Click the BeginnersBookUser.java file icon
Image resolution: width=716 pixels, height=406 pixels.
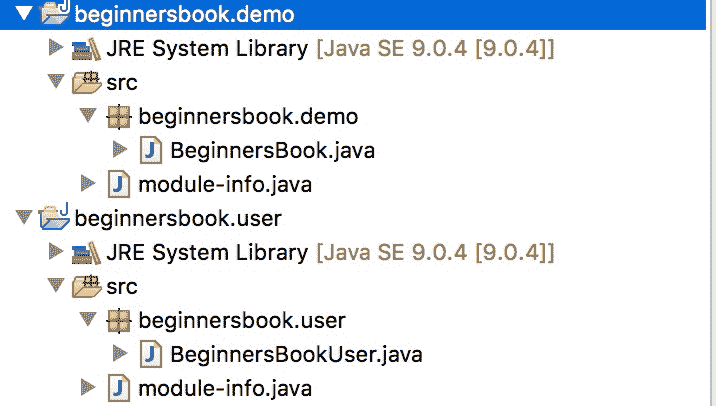(150, 354)
